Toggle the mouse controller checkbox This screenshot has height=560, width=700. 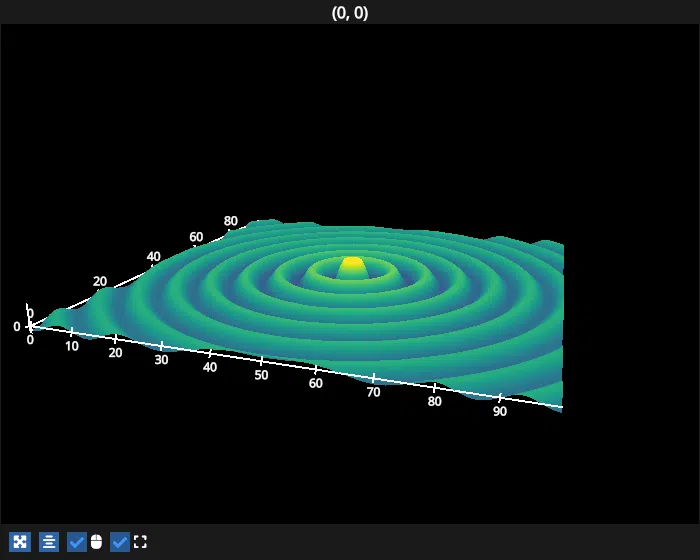click(77, 542)
